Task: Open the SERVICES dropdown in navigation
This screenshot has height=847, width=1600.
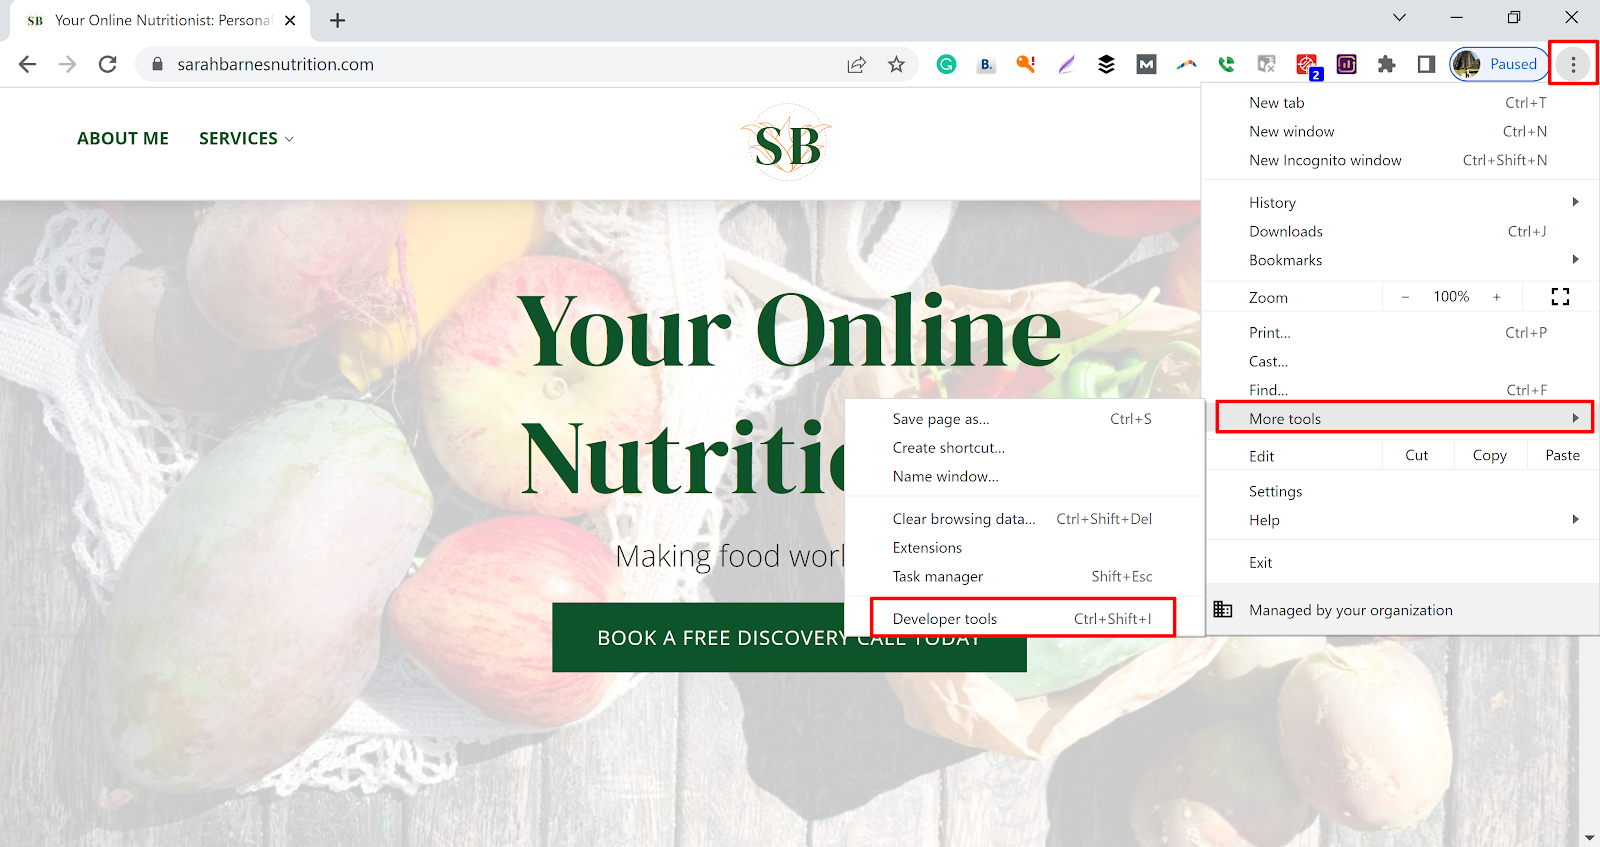Action: [246, 138]
